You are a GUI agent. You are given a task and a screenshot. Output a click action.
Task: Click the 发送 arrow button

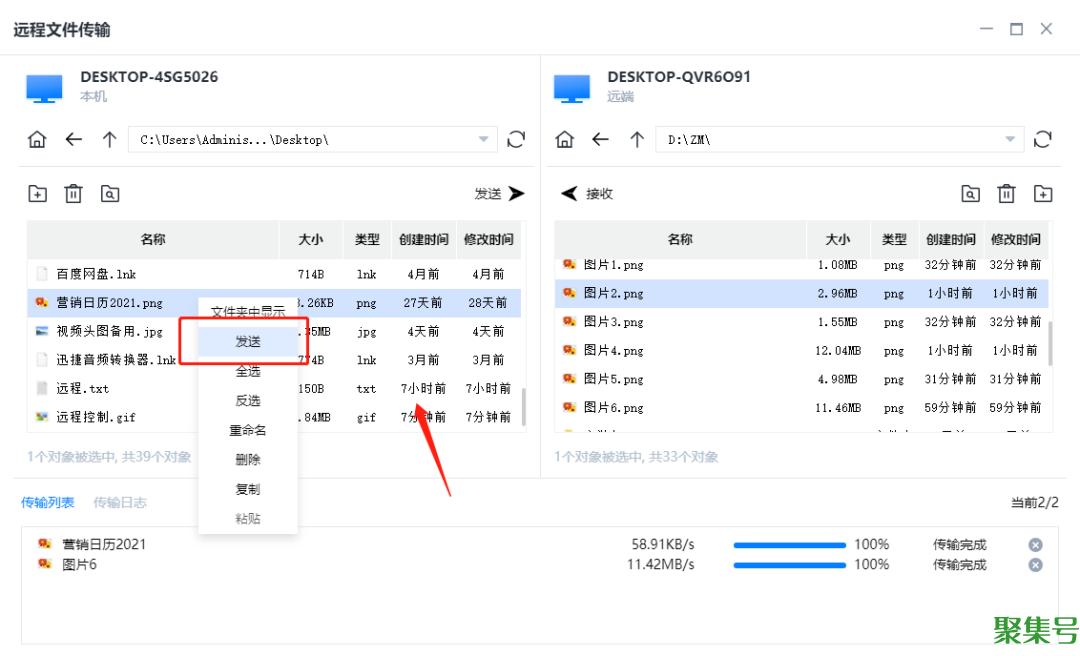[501, 194]
